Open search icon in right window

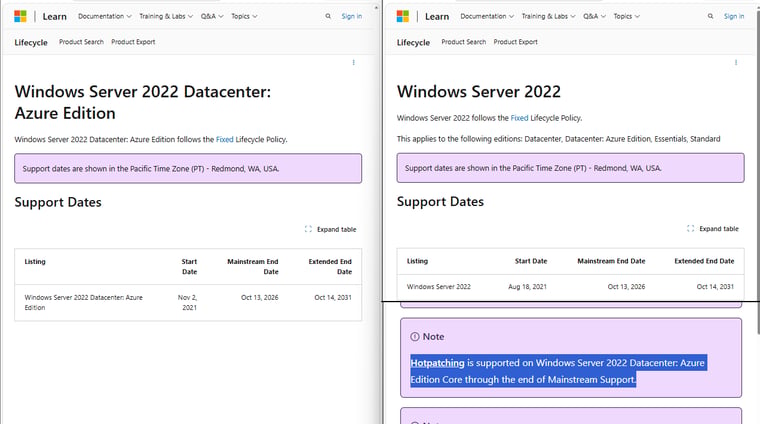pyautogui.click(x=711, y=16)
